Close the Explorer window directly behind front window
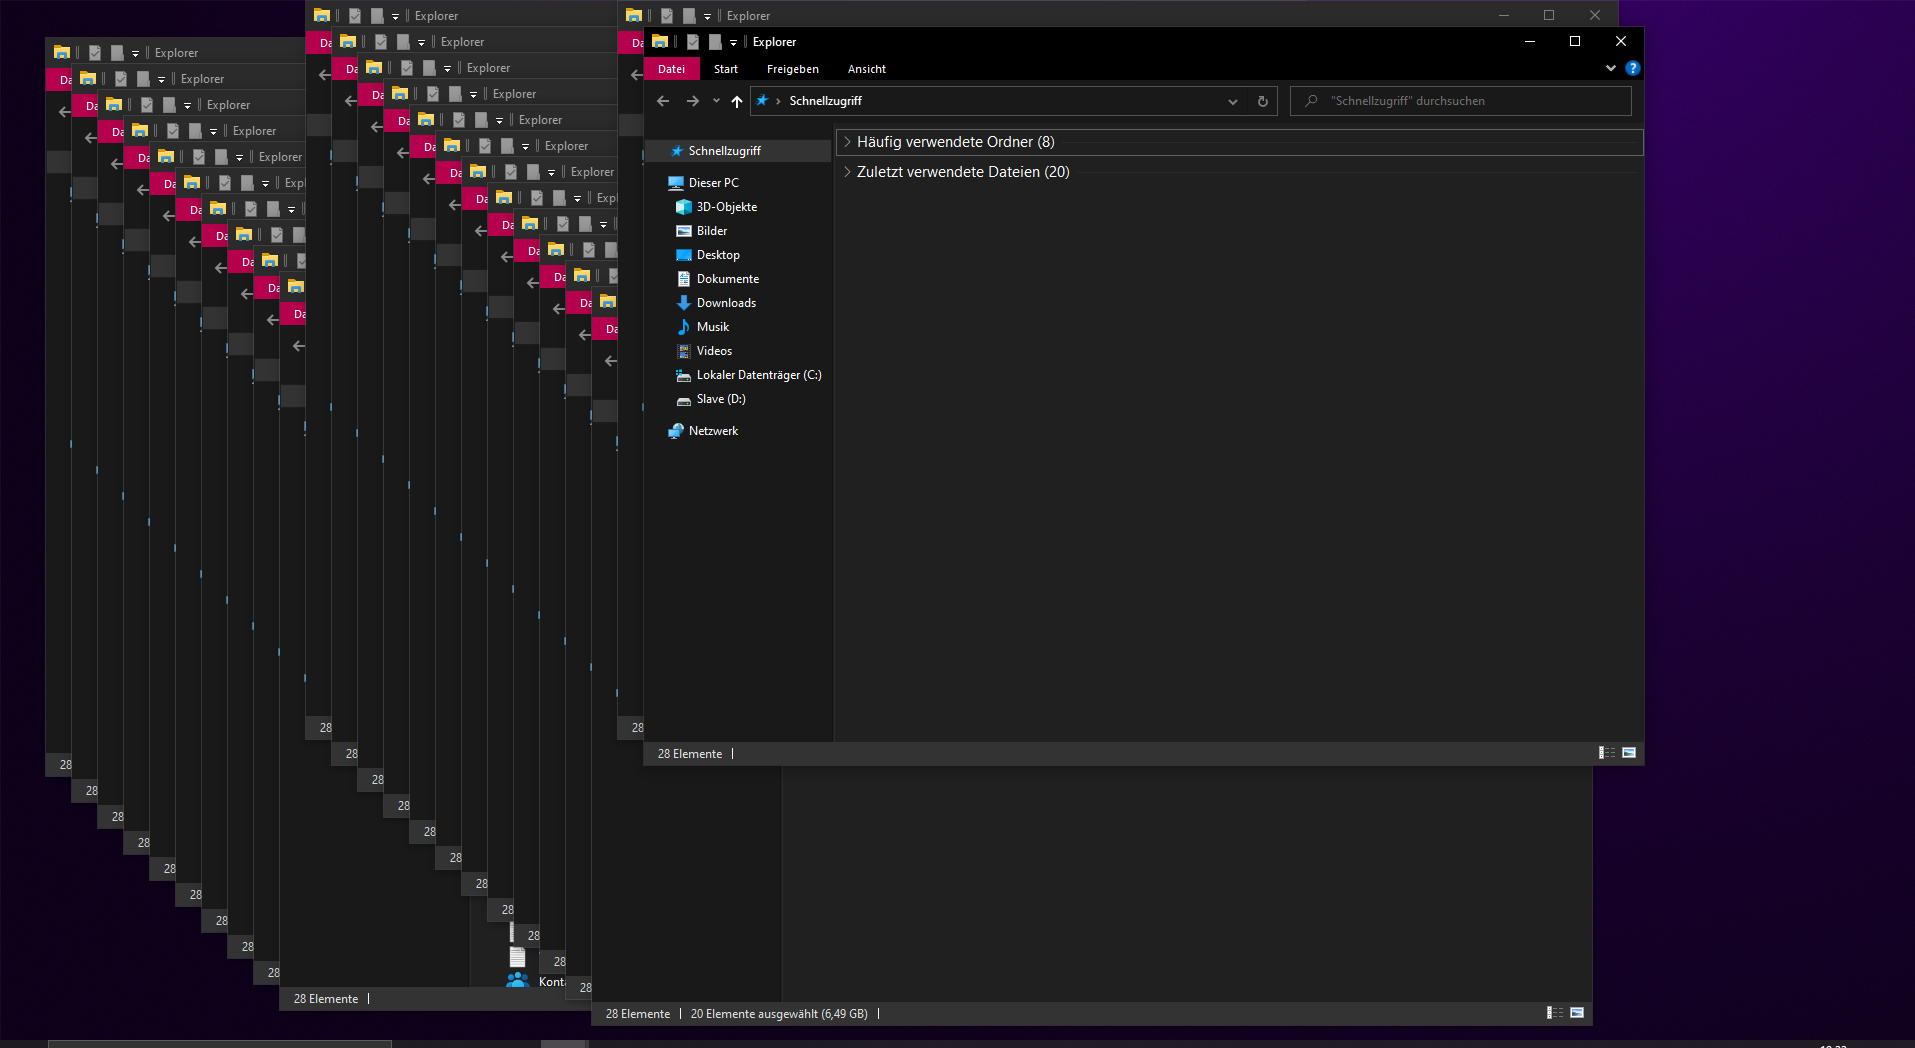This screenshot has width=1915, height=1048. 1595,15
